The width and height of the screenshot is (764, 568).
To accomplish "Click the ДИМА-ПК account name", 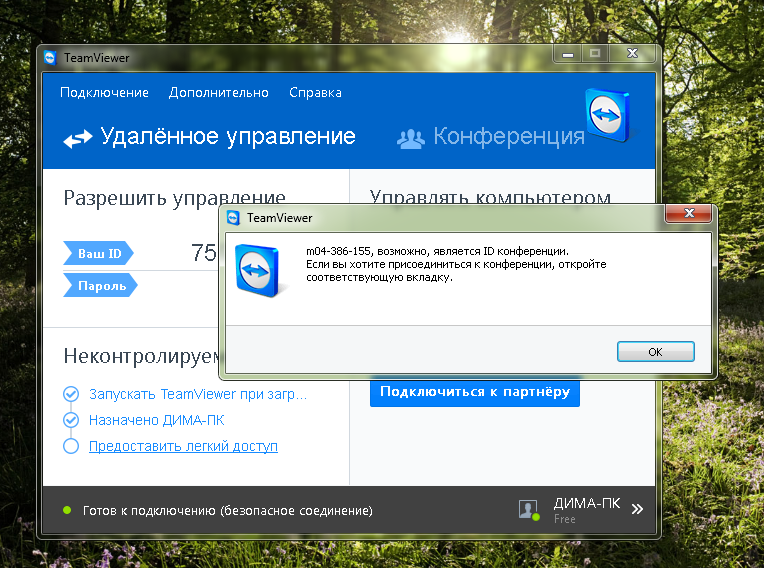I will pos(587,503).
